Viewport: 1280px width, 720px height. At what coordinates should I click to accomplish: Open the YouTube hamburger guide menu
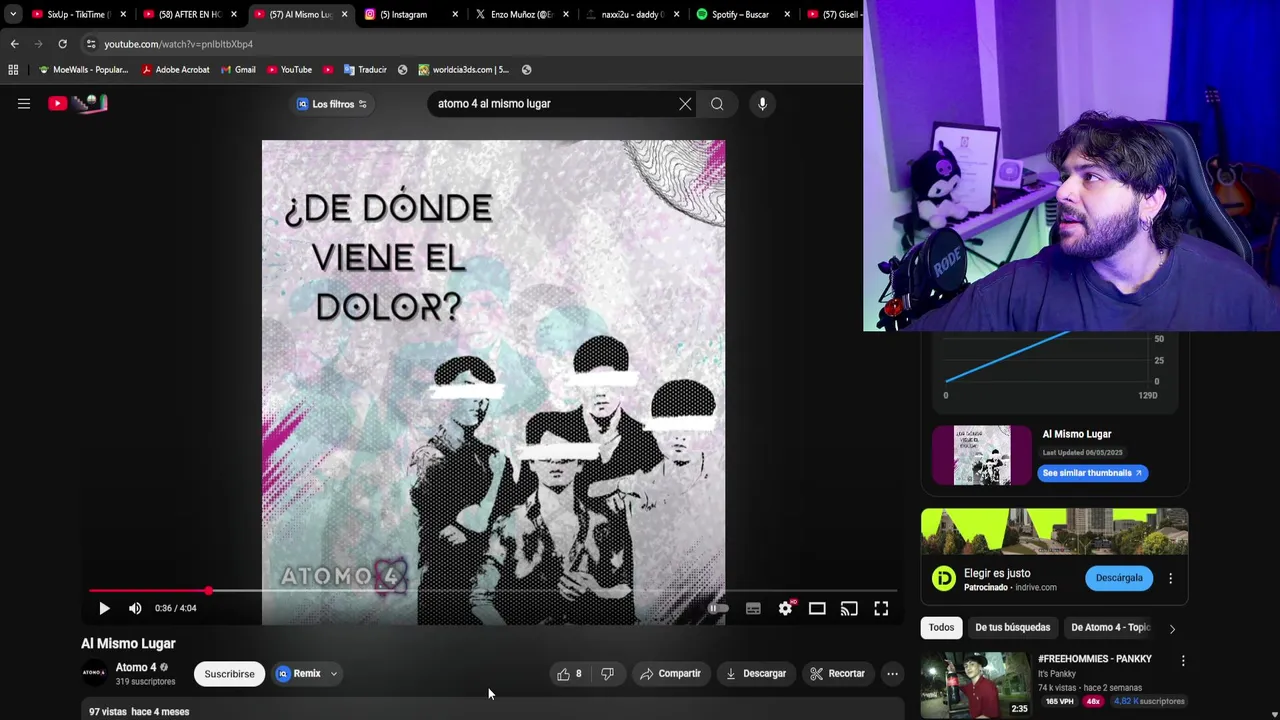24,104
